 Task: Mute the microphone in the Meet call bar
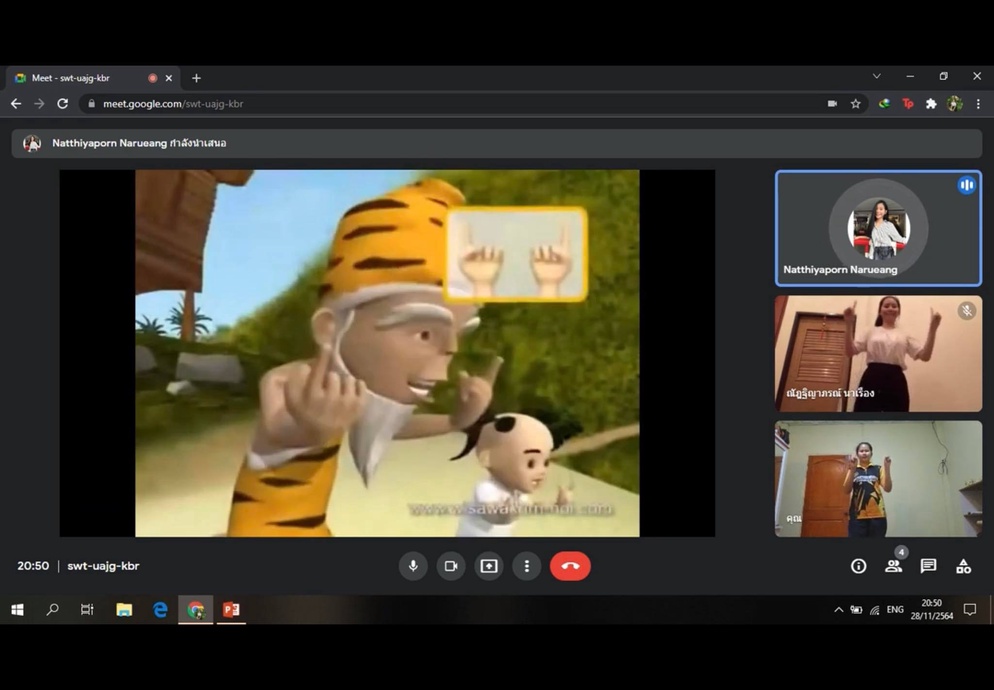[x=413, y=566]
